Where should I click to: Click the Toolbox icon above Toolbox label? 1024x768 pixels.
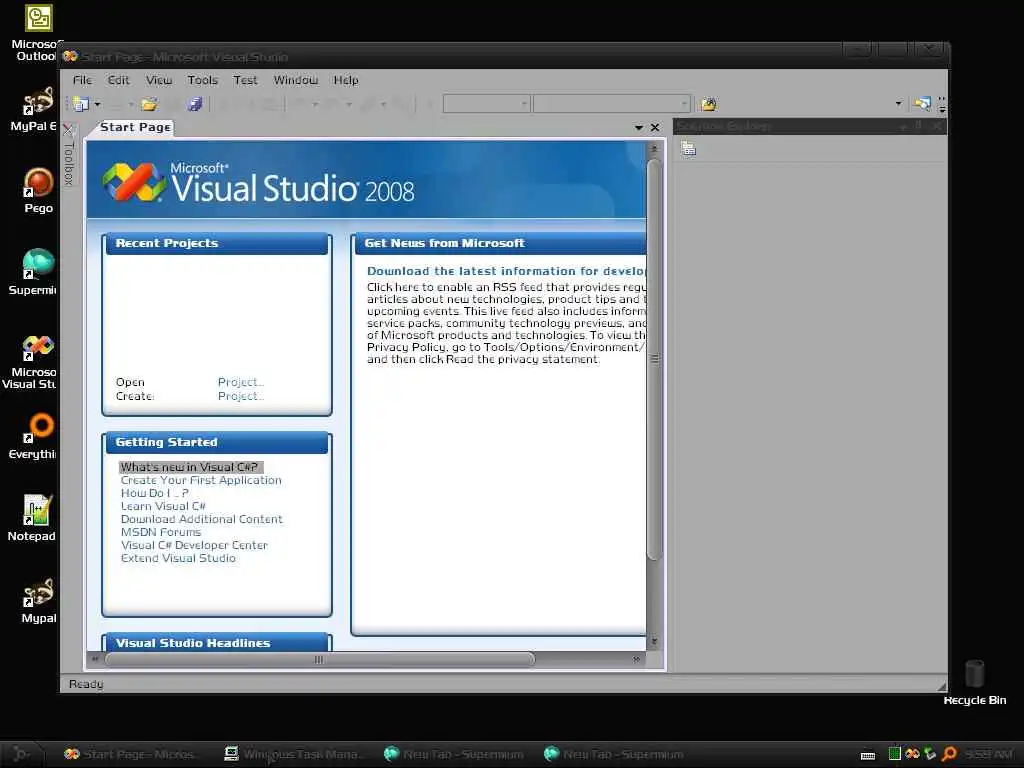pos(69,129)
